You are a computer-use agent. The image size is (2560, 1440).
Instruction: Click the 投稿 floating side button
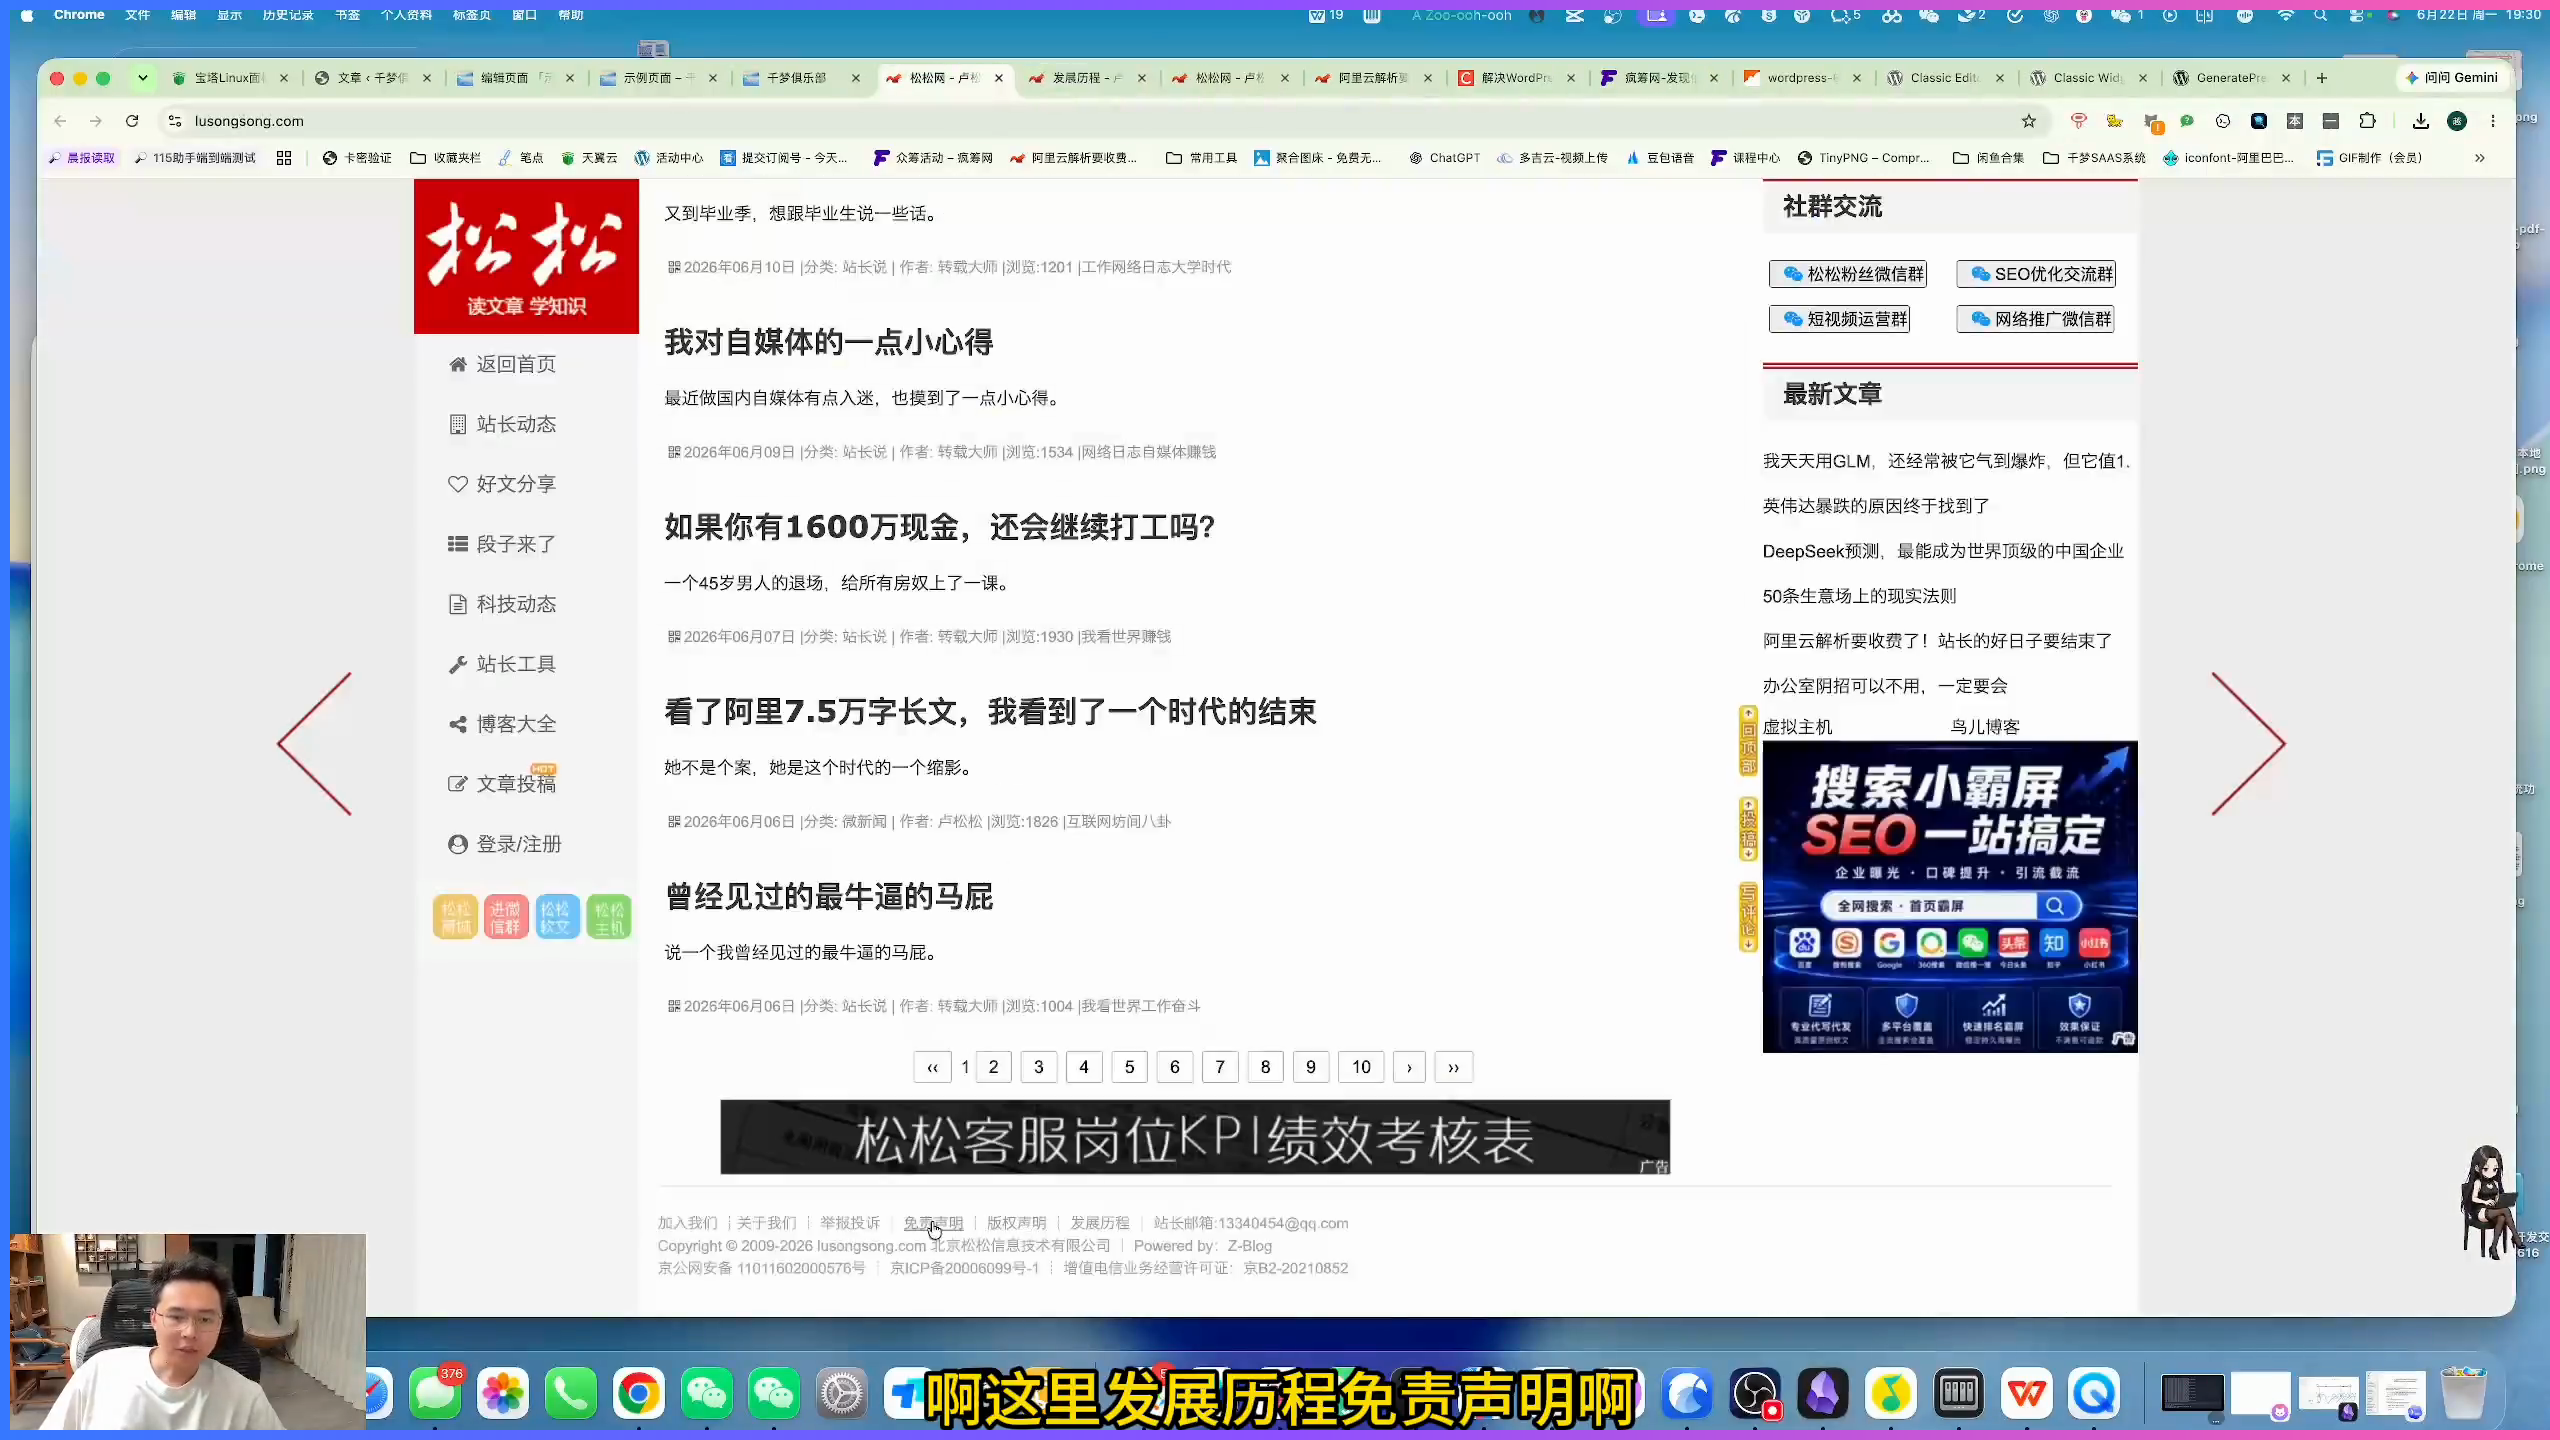coord(1748,829)
